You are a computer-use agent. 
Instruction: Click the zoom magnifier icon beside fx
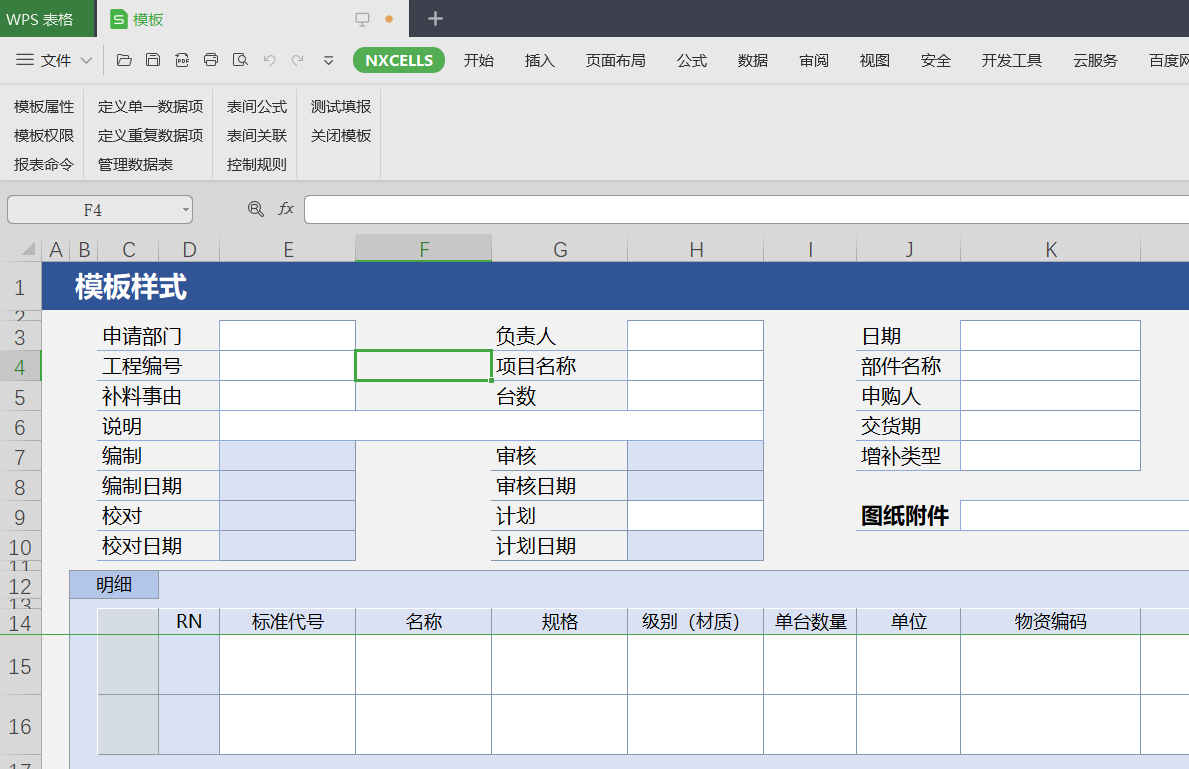tap(256, 209)
